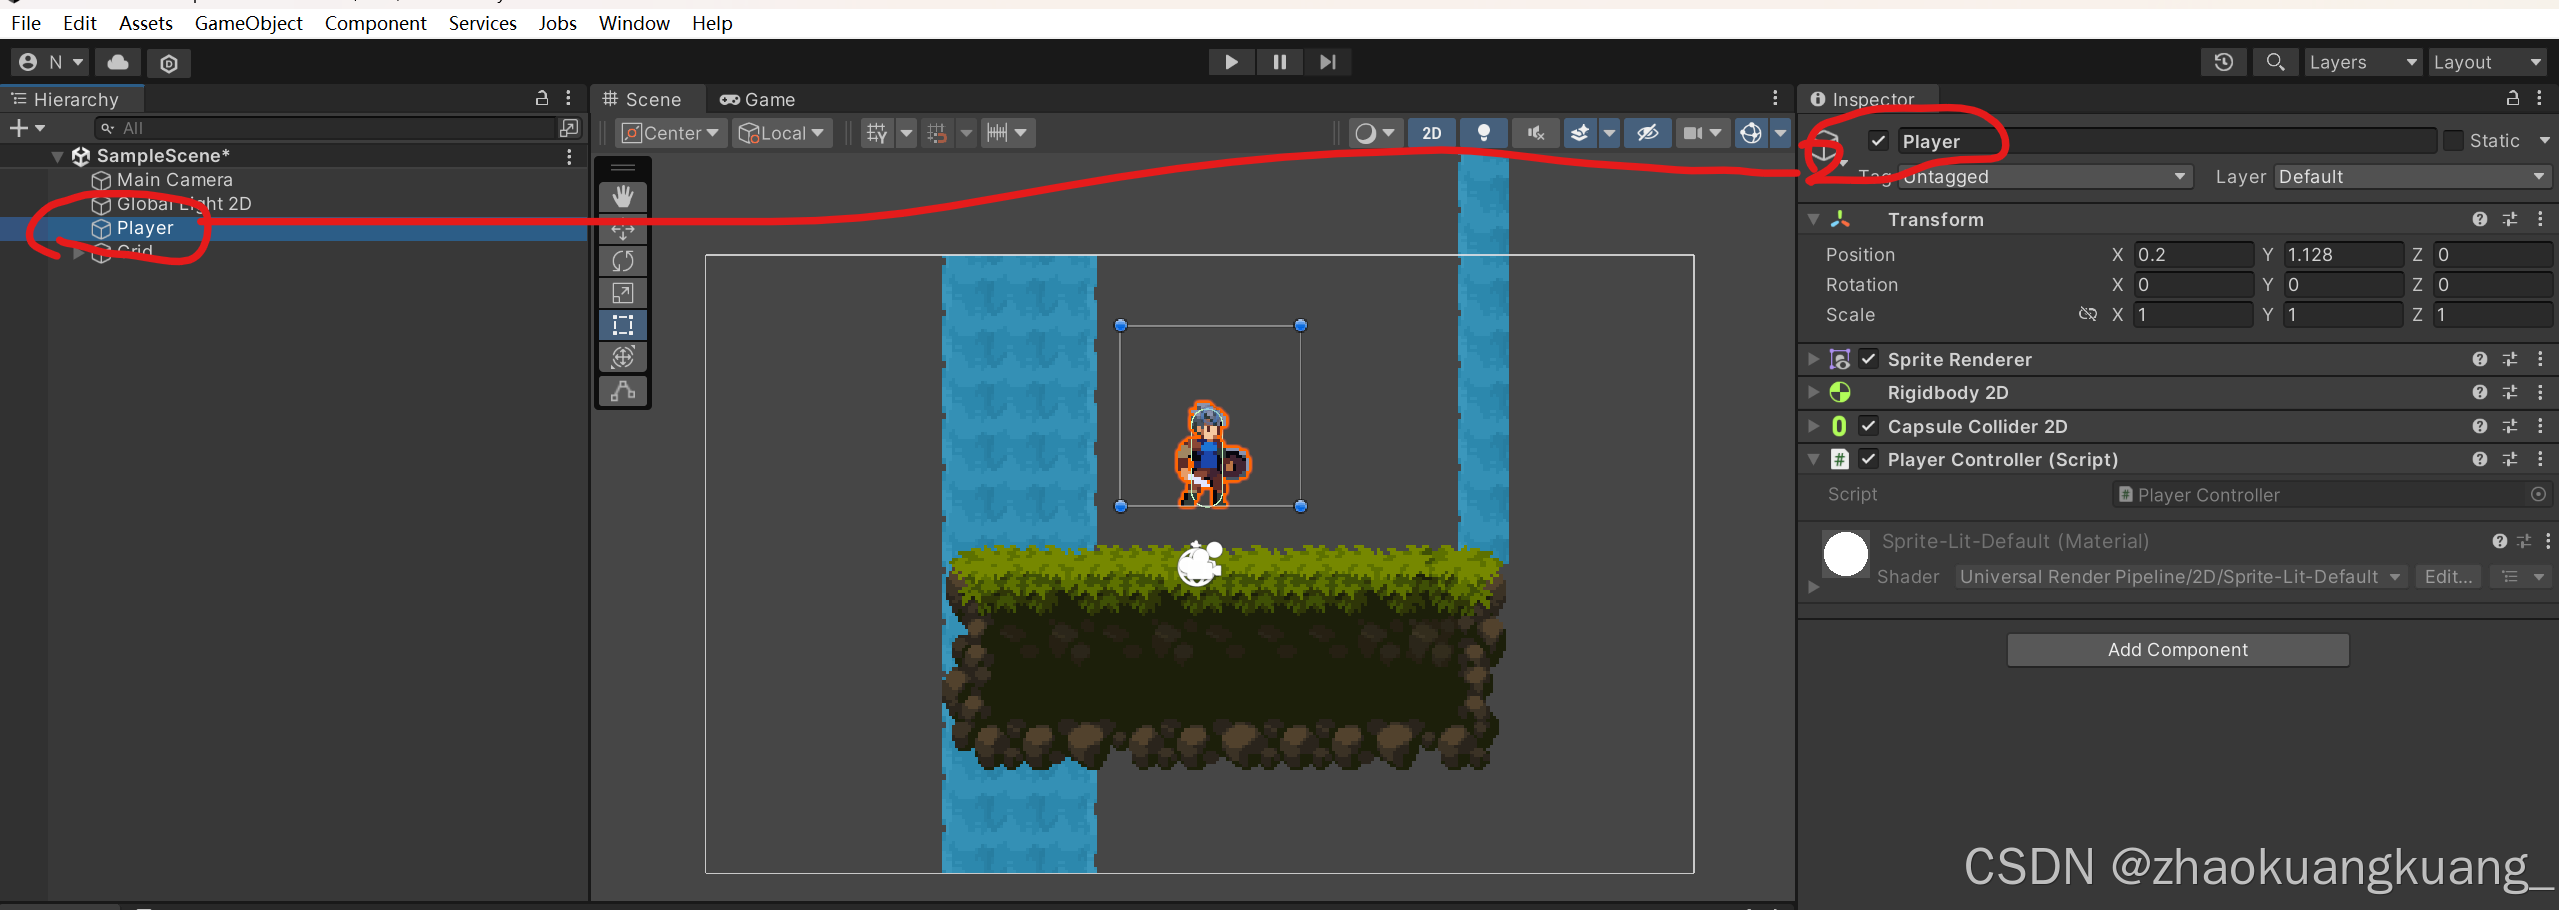Click the Pause button
2559x910 pixels.
coord(1279,62)
